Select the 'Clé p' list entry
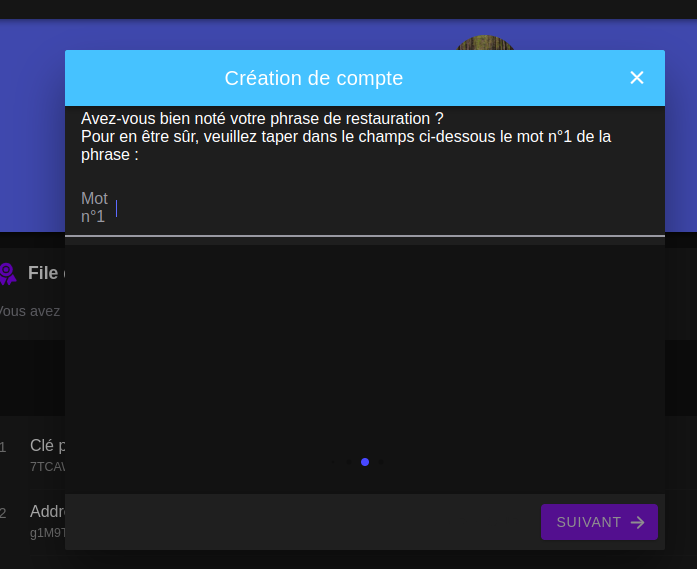Image resolution: width=697 pixels, height=569 pixels. pos(47,446)
